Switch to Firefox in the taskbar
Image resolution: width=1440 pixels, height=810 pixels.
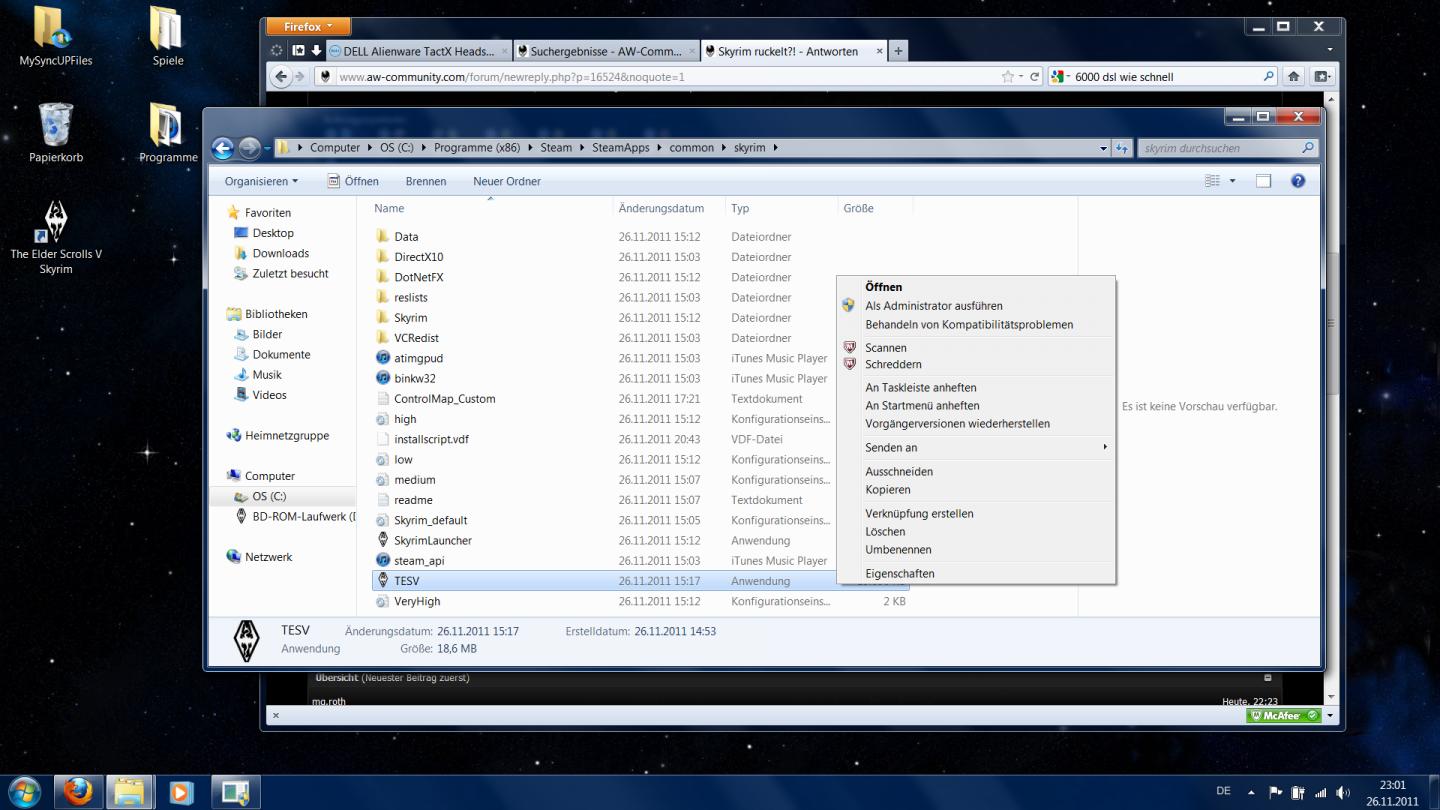point(77,791)
